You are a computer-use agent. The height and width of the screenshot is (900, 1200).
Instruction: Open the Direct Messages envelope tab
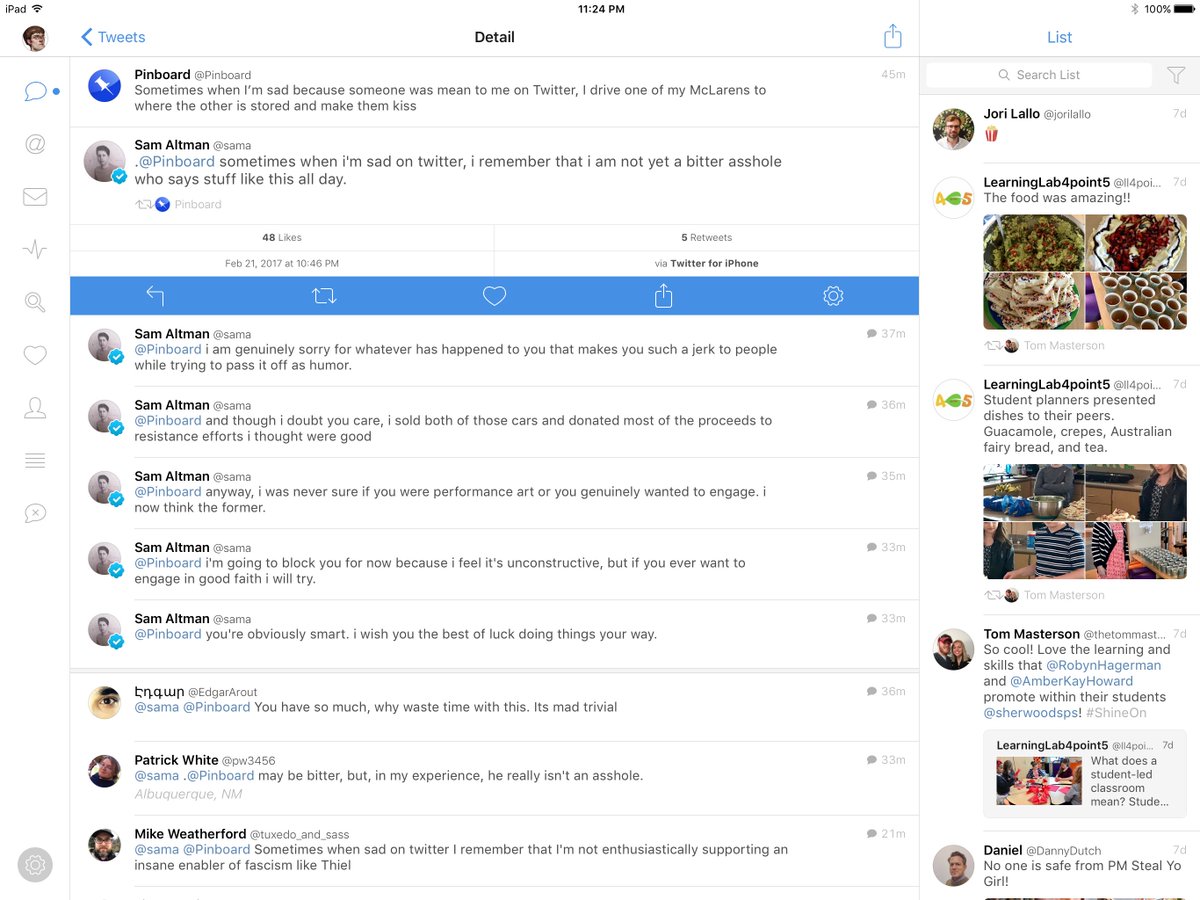pyautogui.click(x=35, y=197)
